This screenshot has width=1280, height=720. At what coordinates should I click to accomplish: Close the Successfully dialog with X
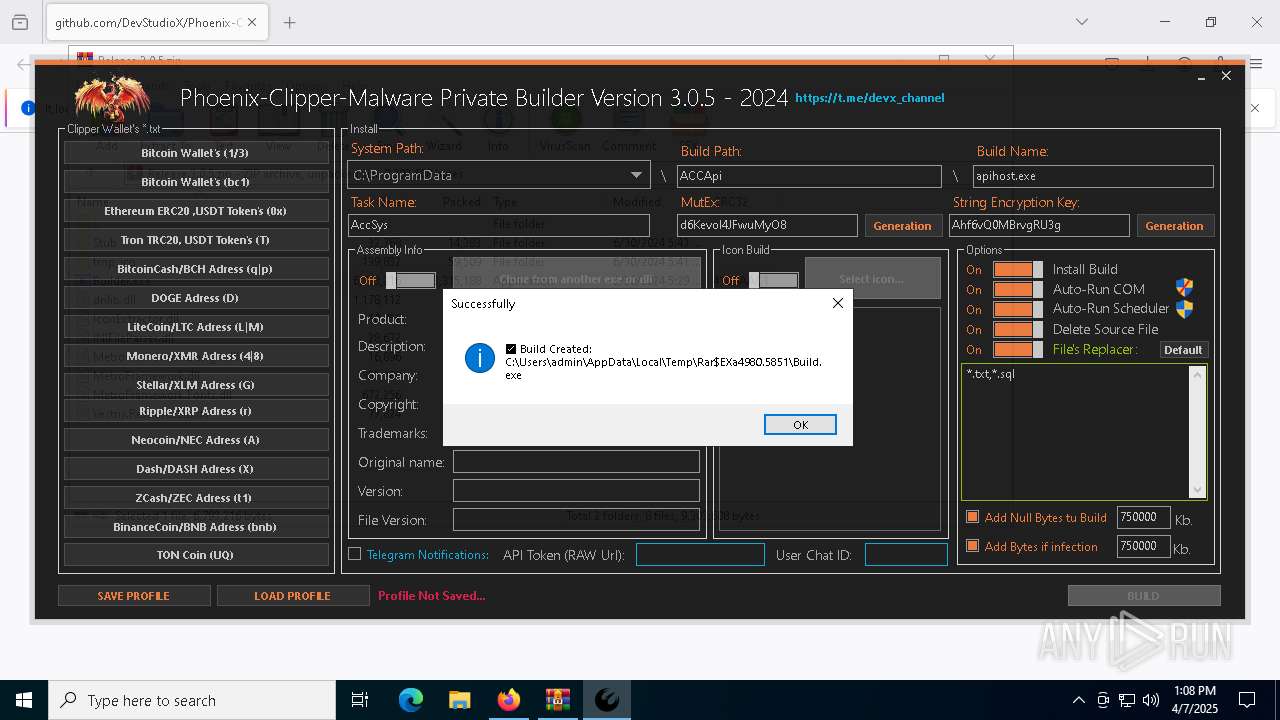pos(838,303)
